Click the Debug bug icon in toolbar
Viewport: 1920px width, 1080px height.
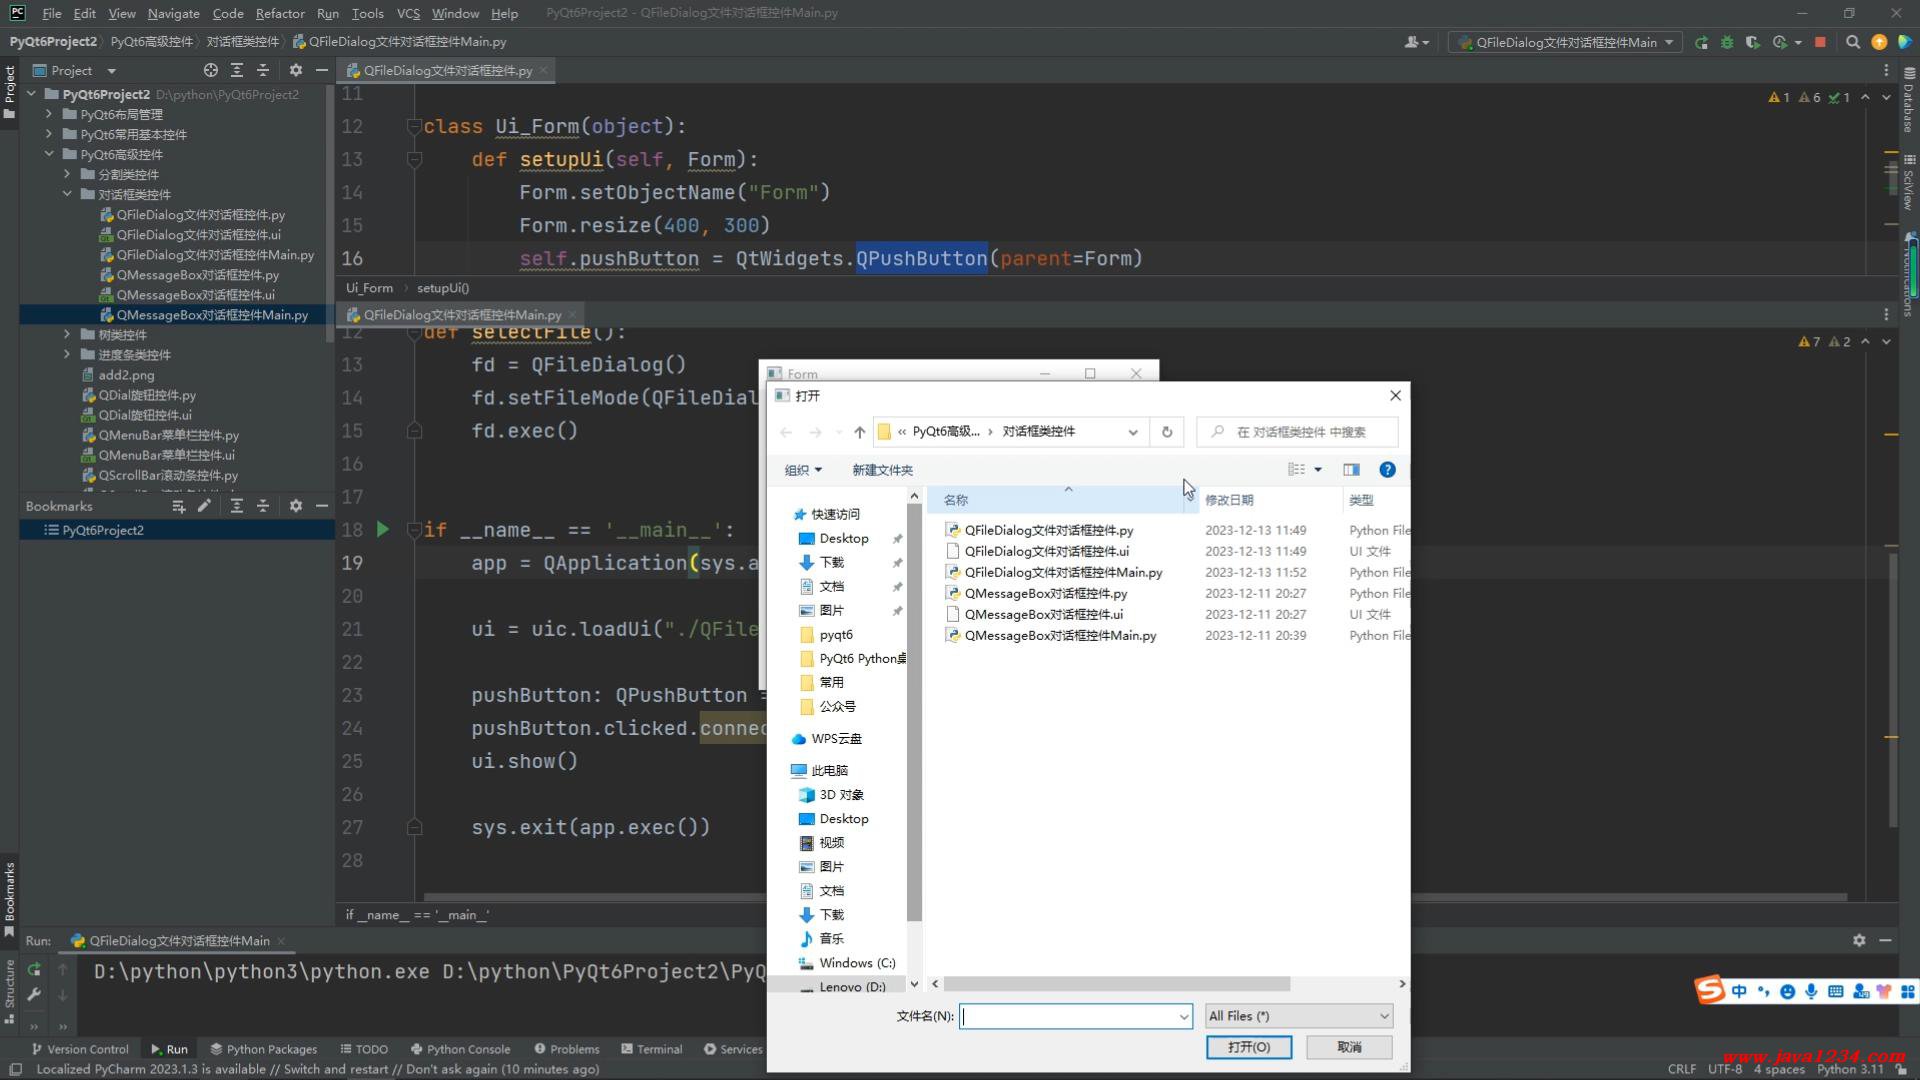click(1727, 42)
